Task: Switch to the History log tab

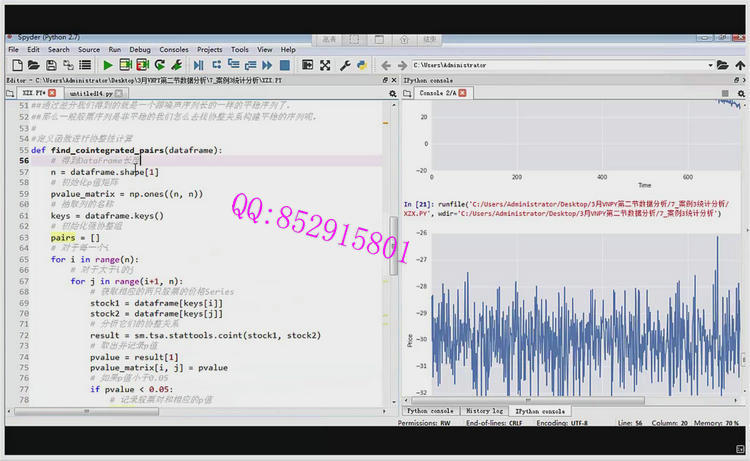Action: tap(483, 411)
